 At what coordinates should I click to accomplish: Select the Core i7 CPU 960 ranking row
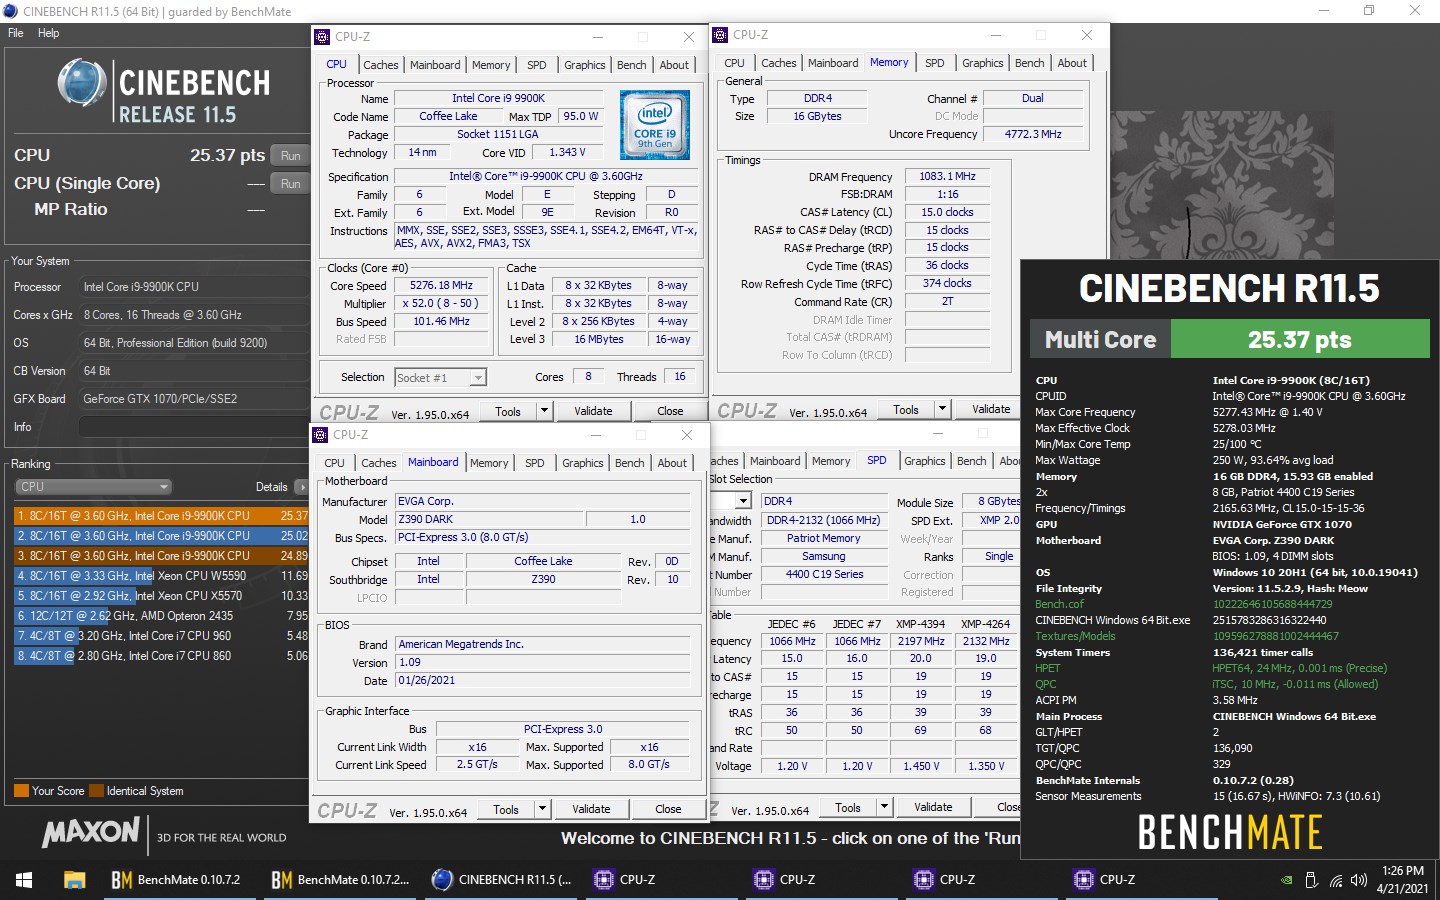click(161, 636)
